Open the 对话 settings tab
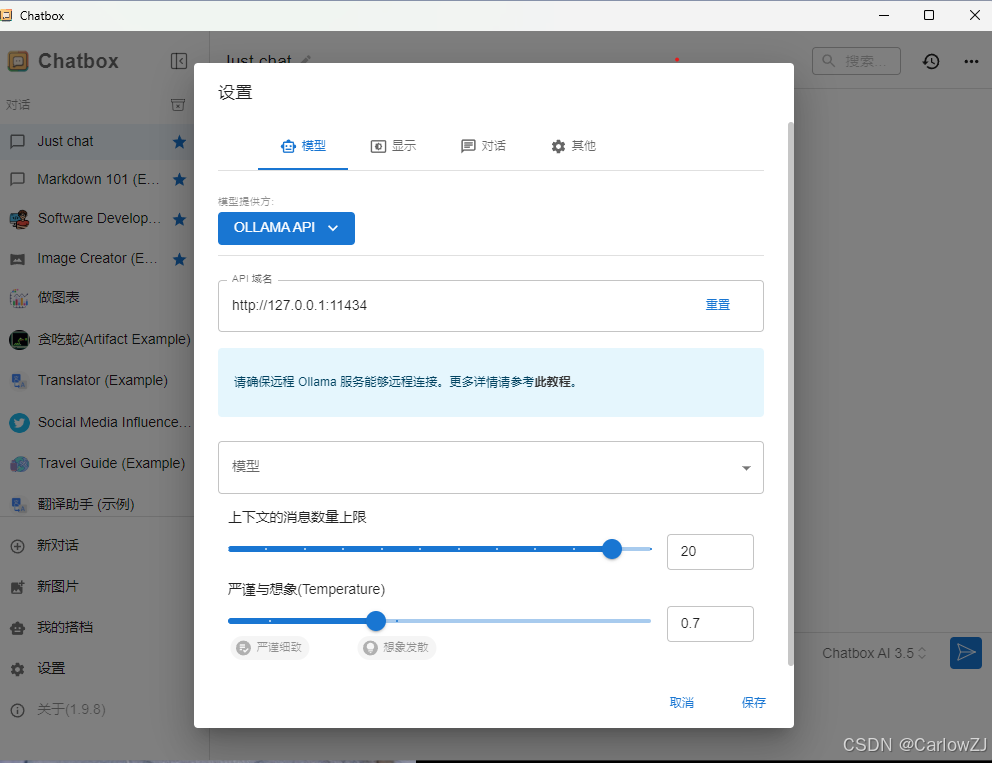 (x=483, y=146)
